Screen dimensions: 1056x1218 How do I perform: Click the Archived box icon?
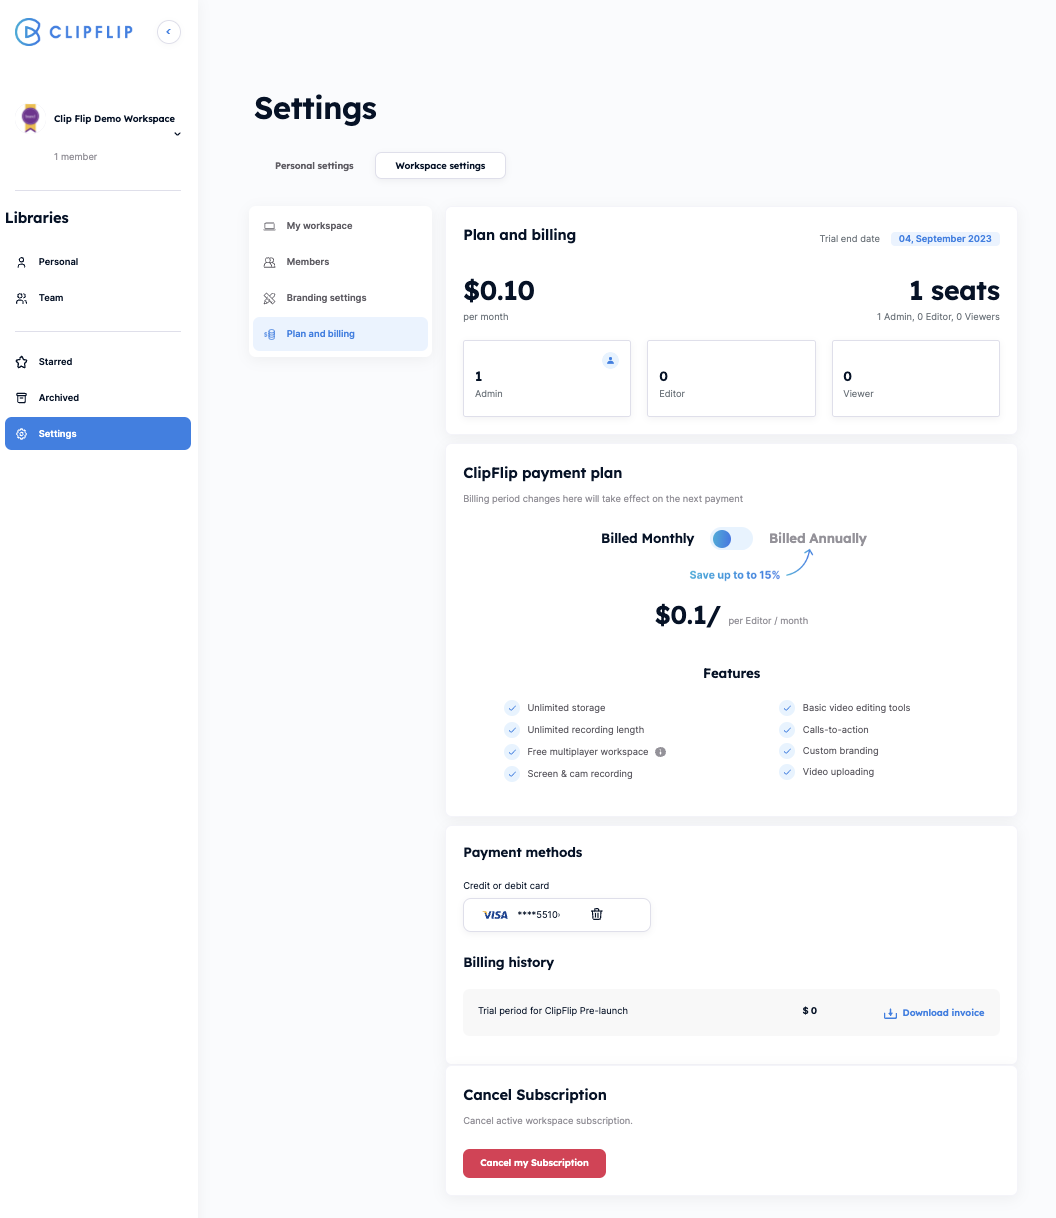(22, 398)
